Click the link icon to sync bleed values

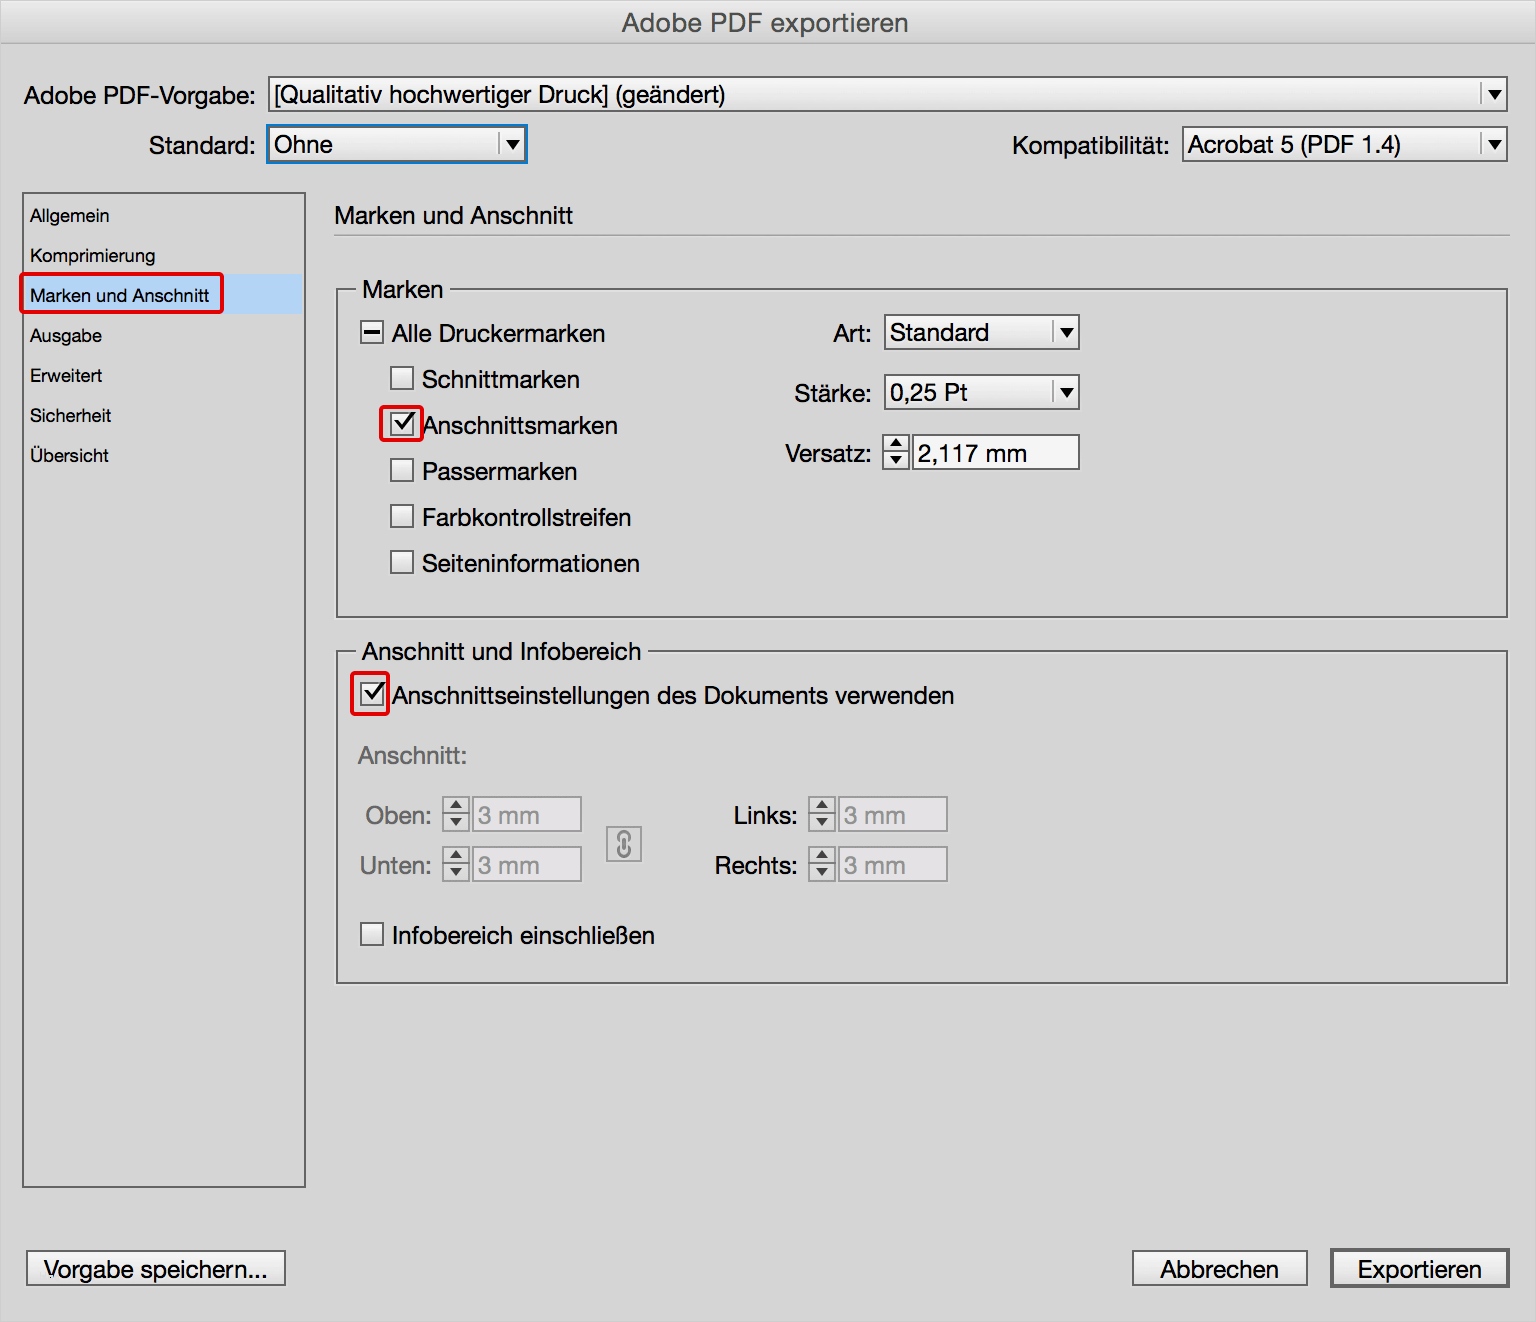click(x=623, y=845)
